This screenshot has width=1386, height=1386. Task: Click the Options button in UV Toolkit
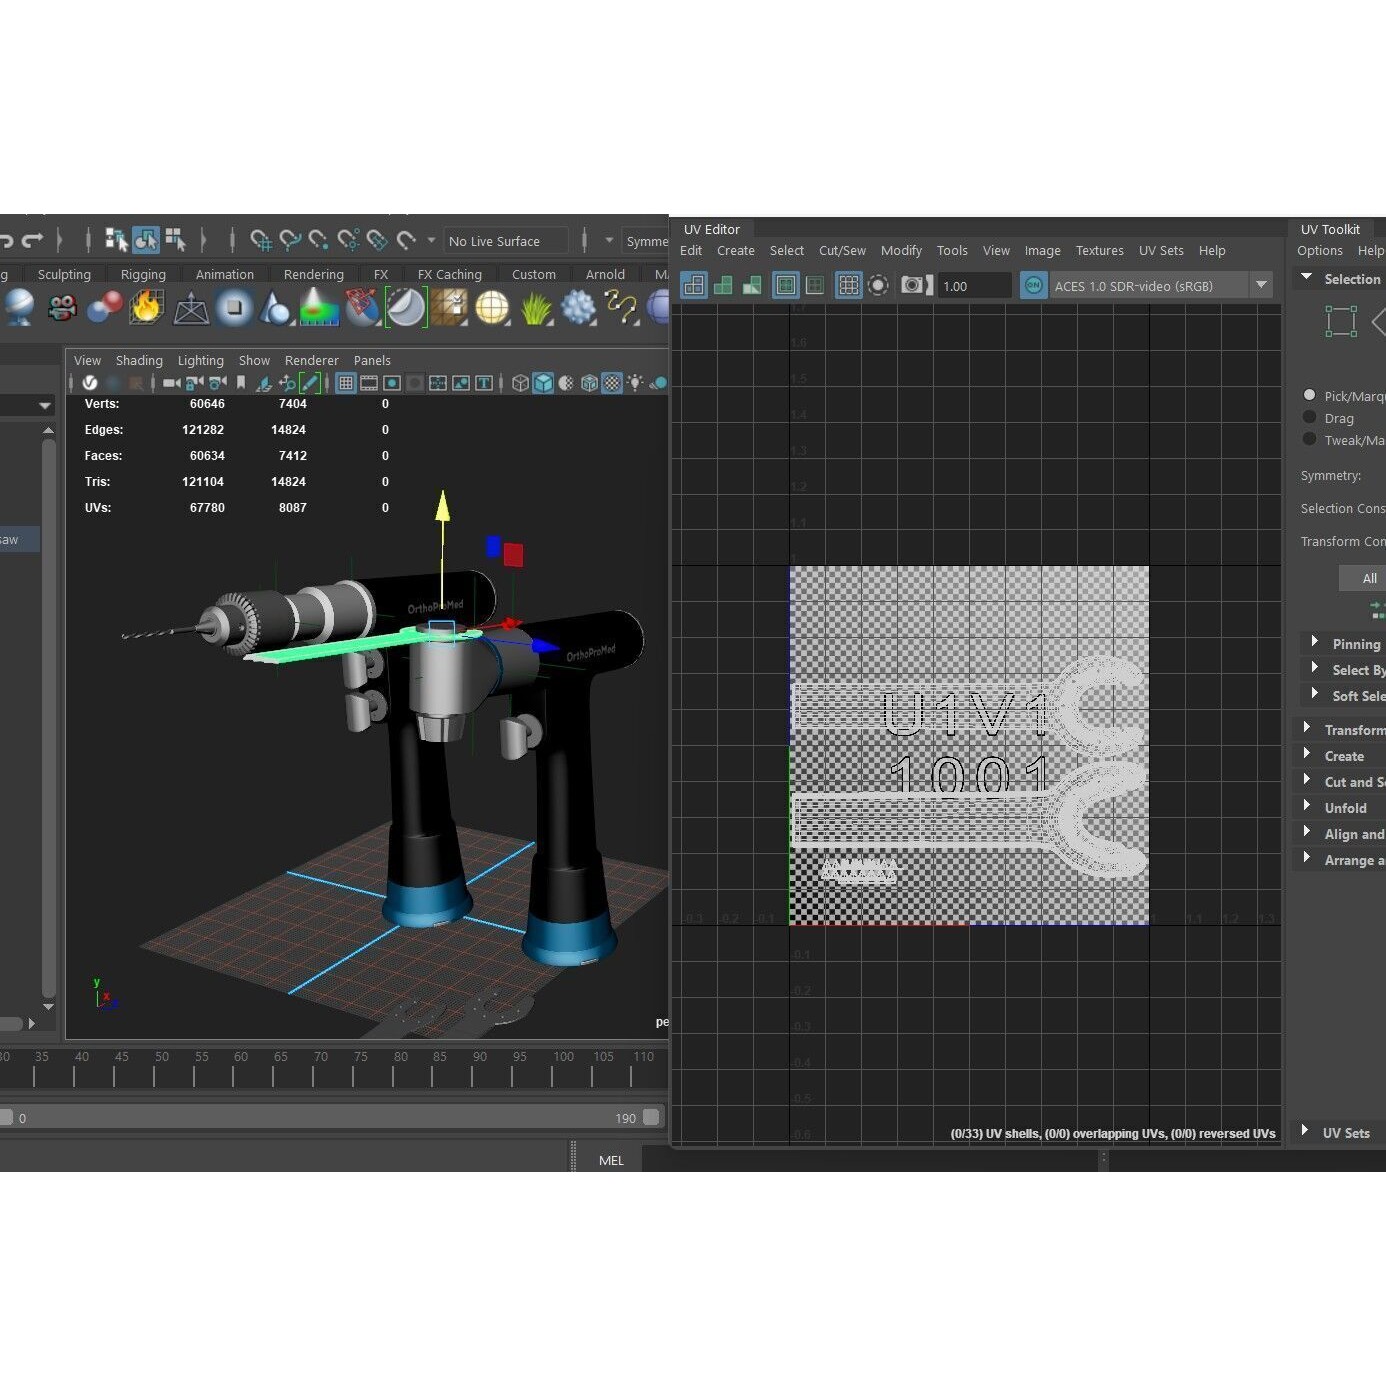pos(1319,250)
